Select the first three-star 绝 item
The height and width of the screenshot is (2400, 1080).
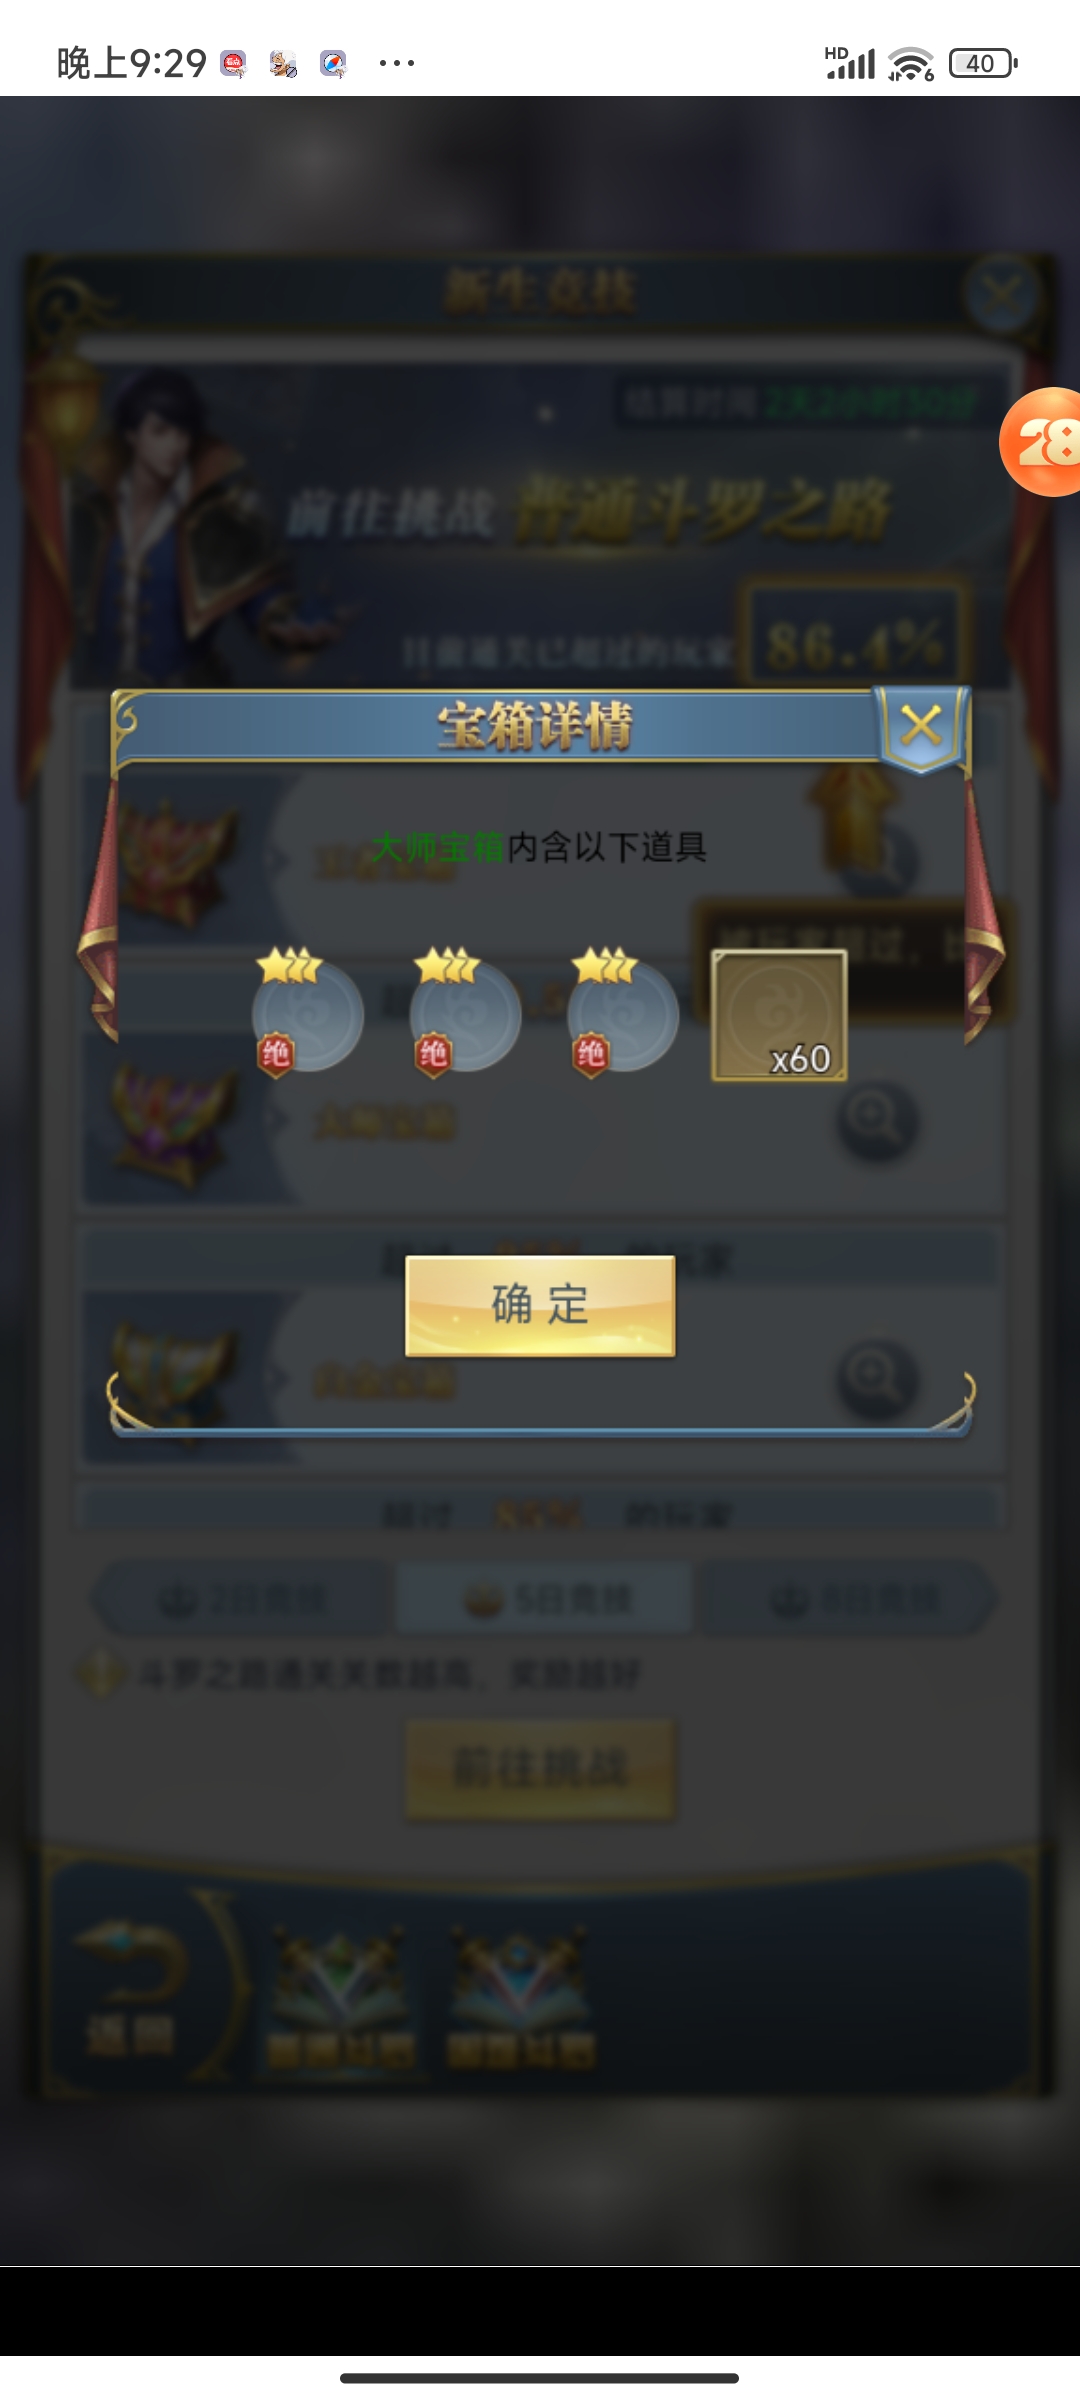pyautogui.click(x=306, y=1014)
